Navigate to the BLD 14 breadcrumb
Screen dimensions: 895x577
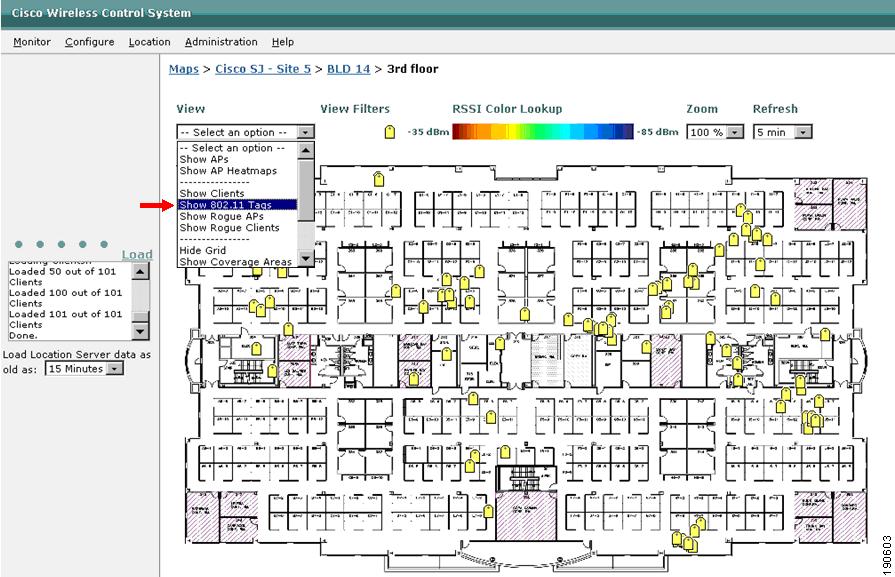(348, 69)
